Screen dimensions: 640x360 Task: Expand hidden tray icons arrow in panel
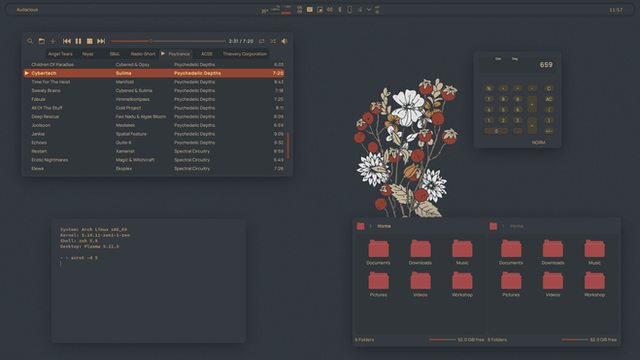pos(369,9)
